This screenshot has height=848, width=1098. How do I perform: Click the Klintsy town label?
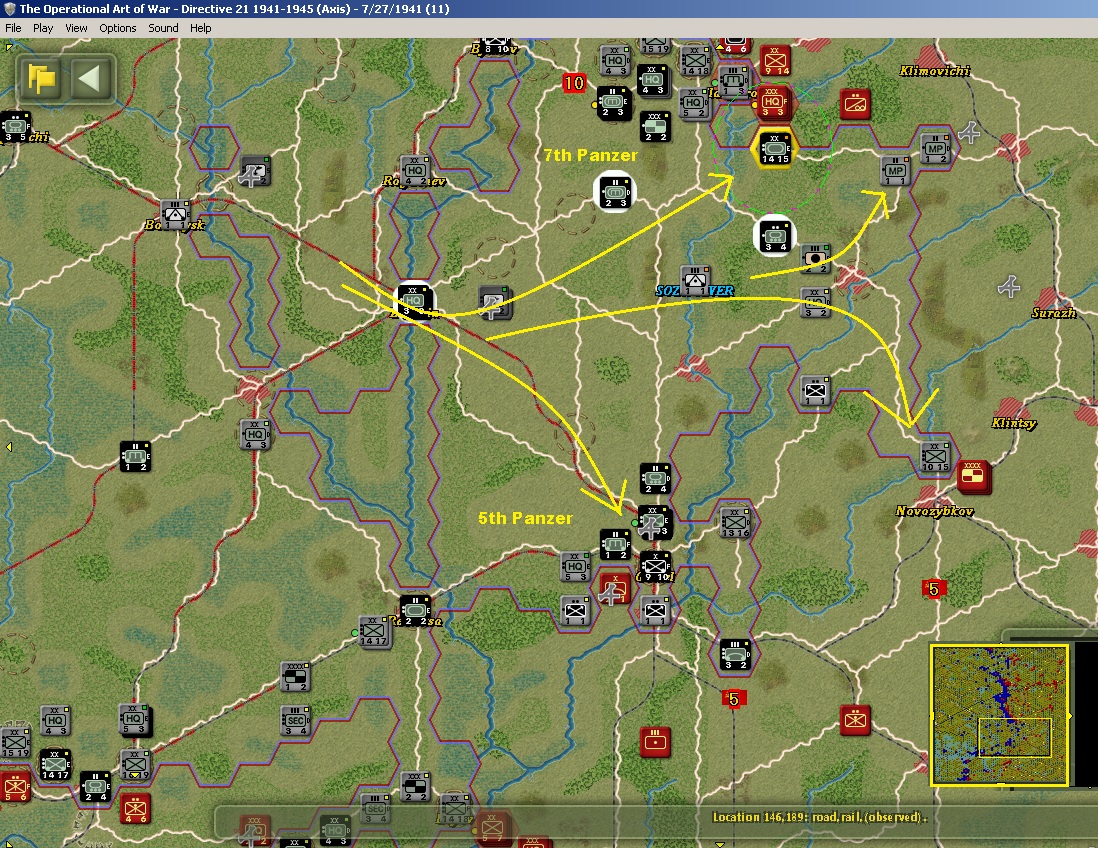coord(1013,422)
